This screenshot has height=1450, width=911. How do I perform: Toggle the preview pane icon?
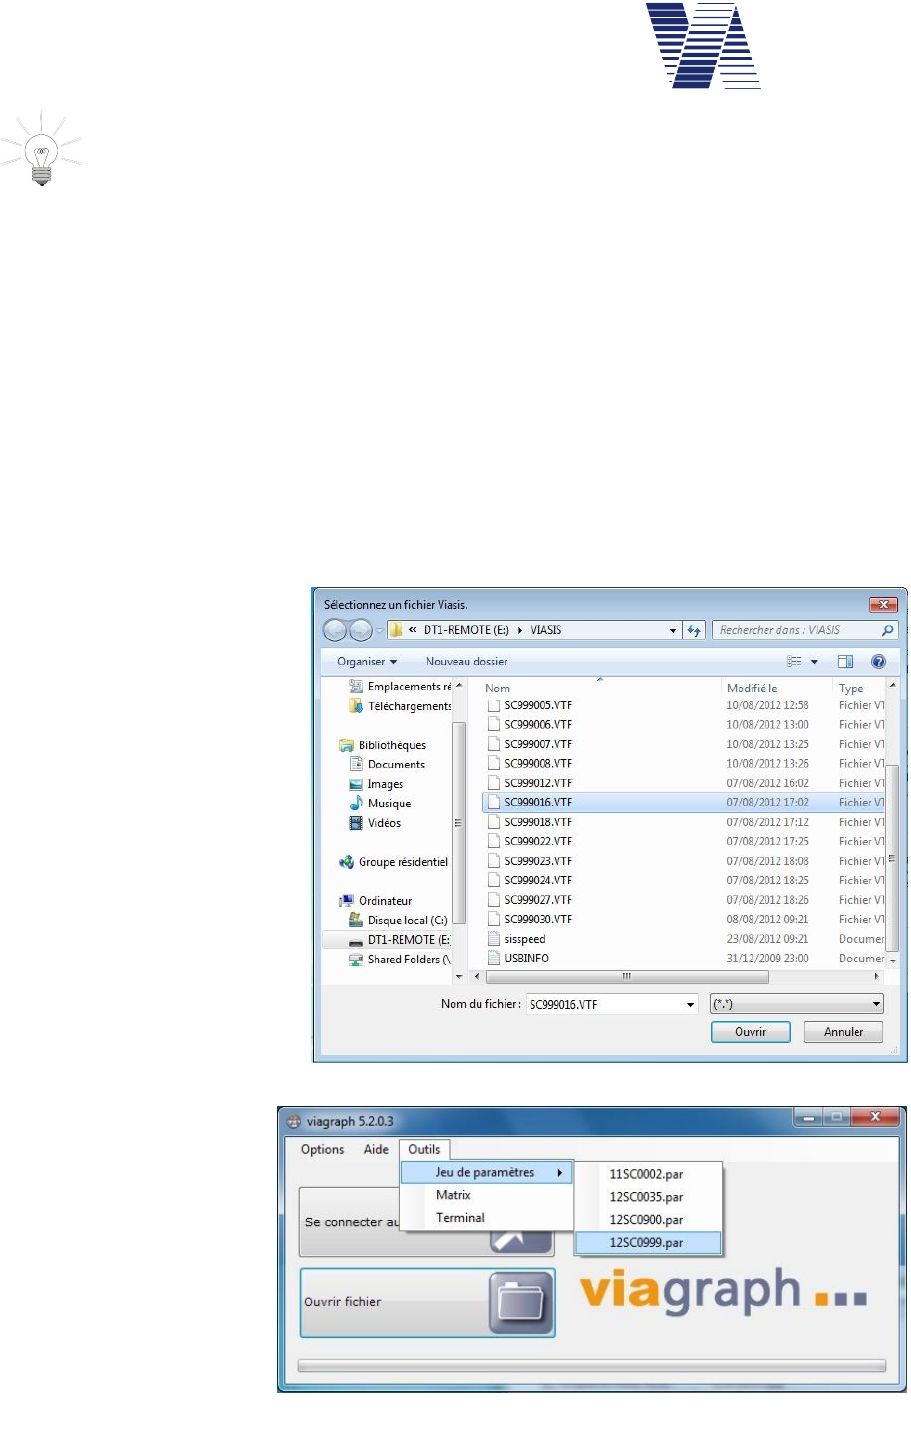pyautogui.click(x=845, y=661)
